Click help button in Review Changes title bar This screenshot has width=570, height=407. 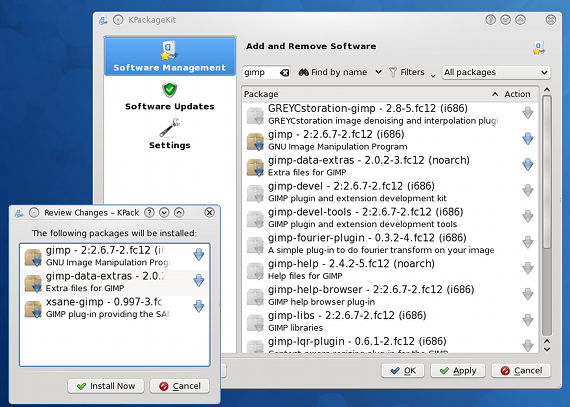149,213
